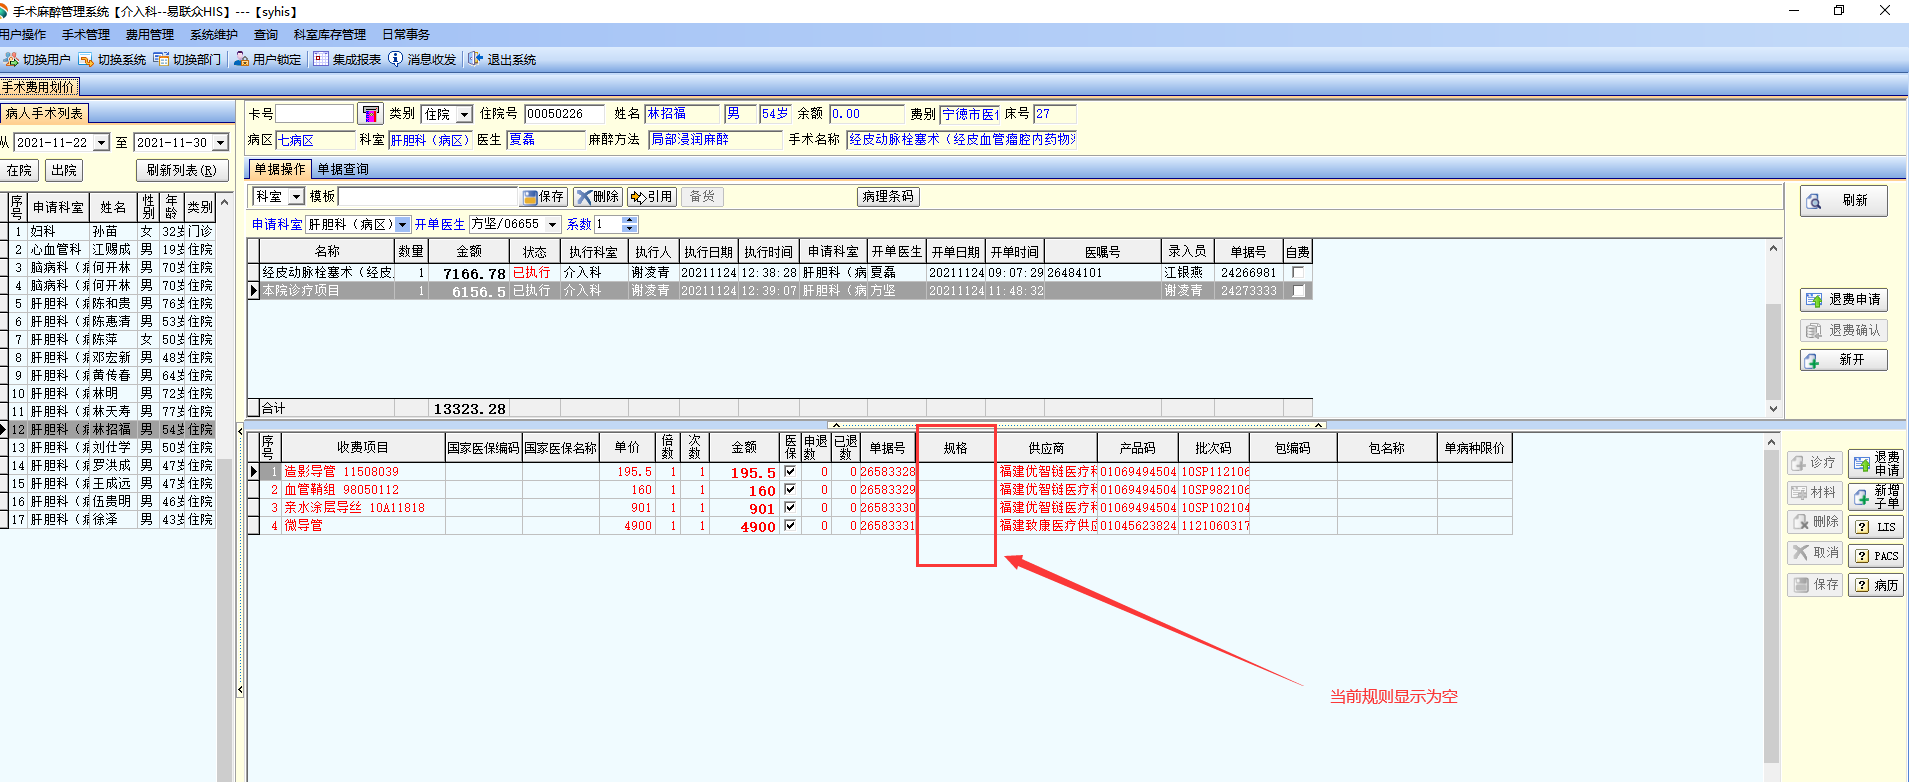Click the 系数 spinner control
This screenshot has height=782, width=1909.
[629, 225]
